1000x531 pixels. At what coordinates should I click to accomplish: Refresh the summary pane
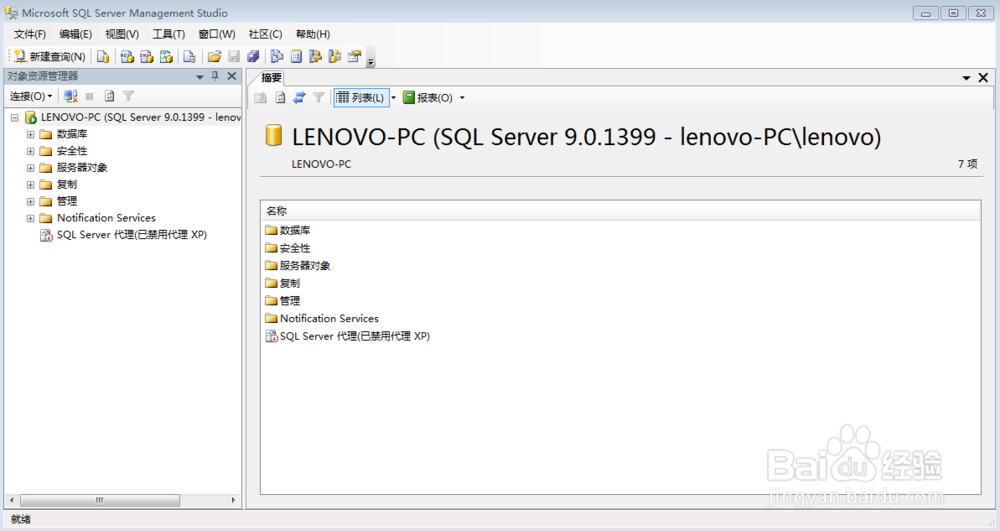tap(280, 98)
